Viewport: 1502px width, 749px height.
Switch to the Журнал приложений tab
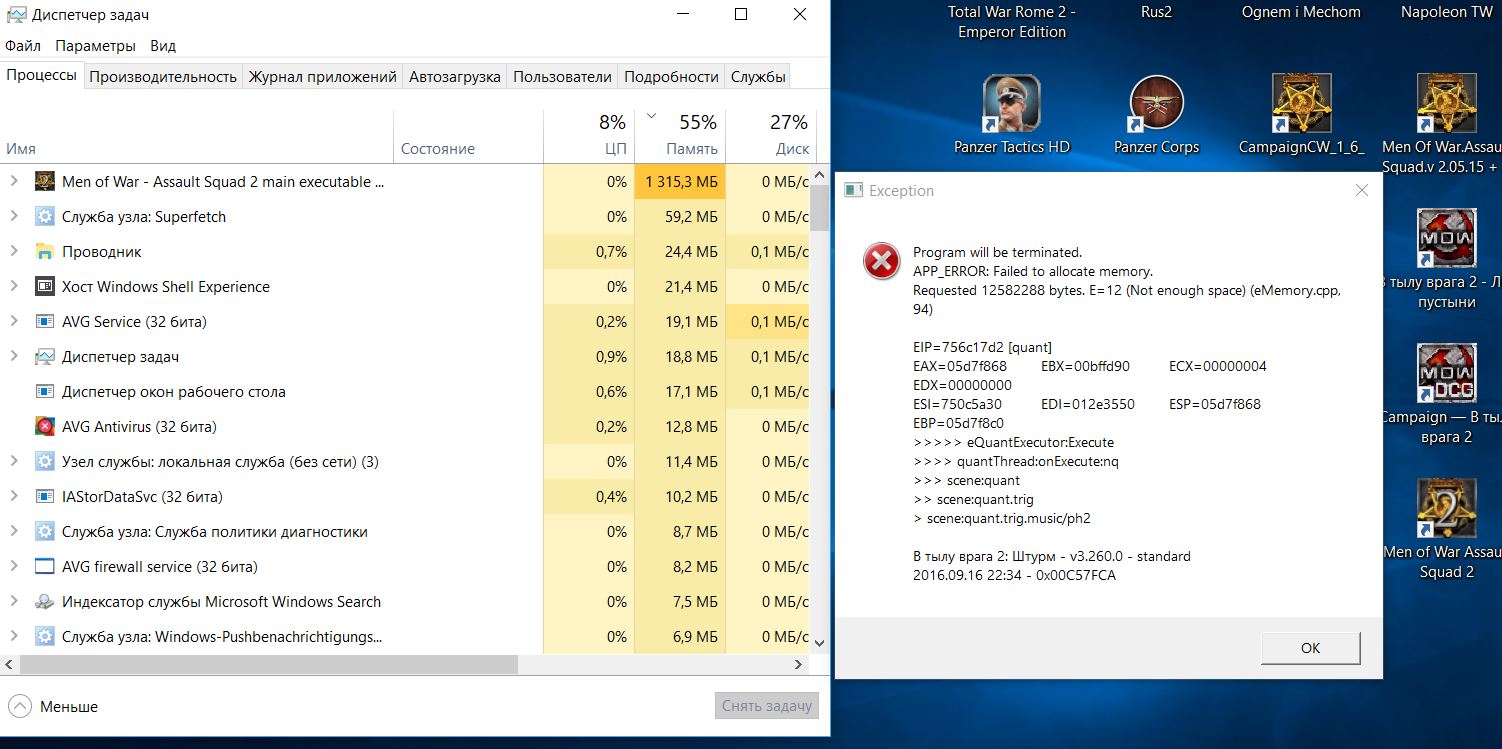[322, 77]
